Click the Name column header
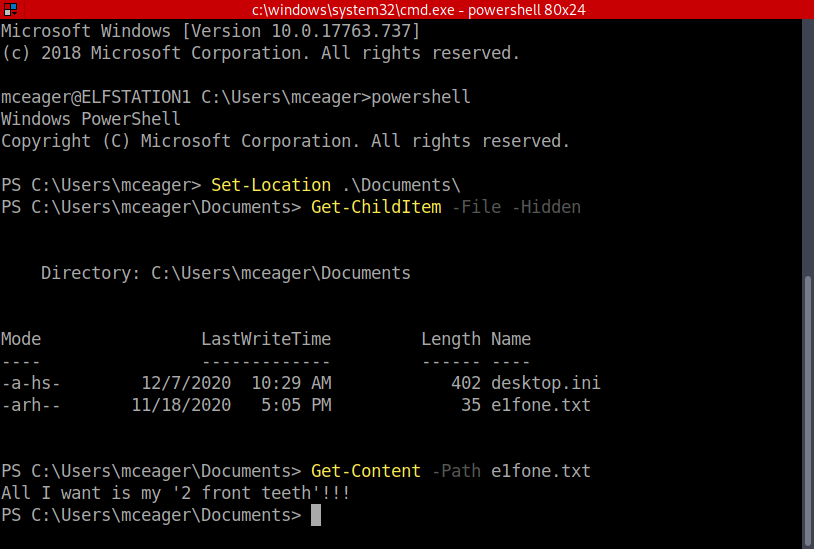This screenshot has height=549, width=814. [x=511, y=339]
